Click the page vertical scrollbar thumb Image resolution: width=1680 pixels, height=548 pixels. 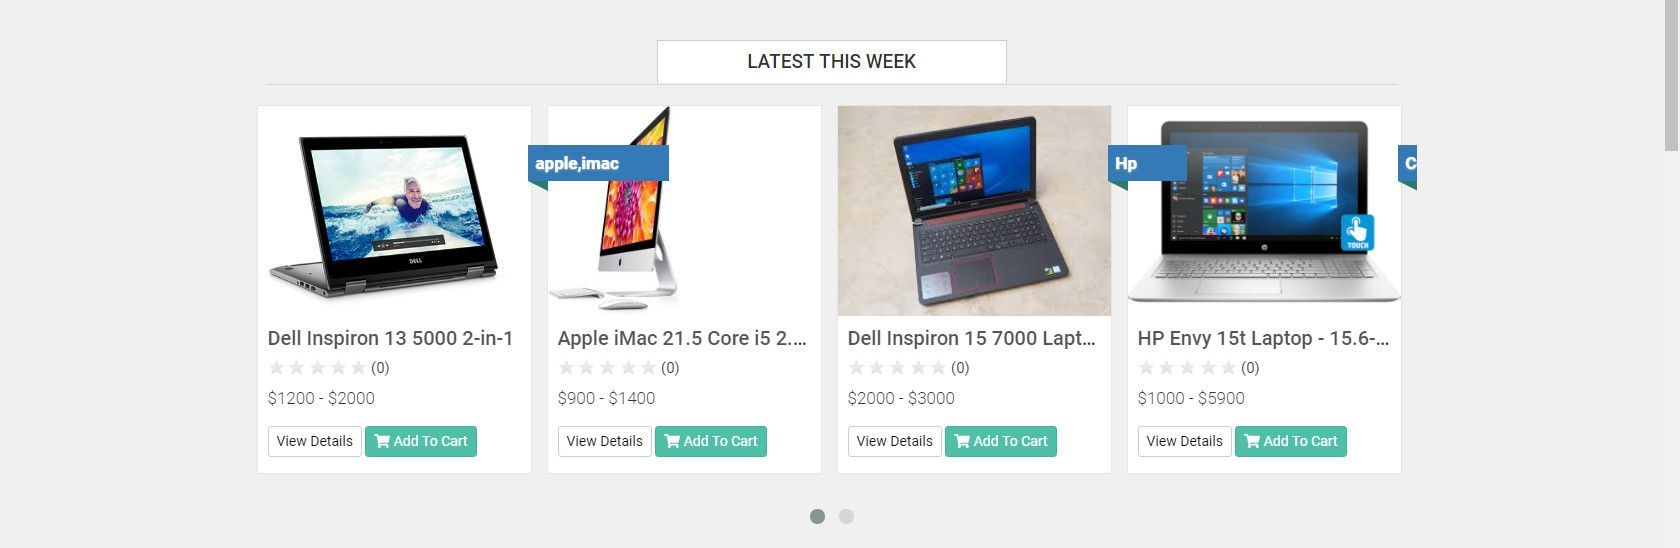click(1672, 75)
